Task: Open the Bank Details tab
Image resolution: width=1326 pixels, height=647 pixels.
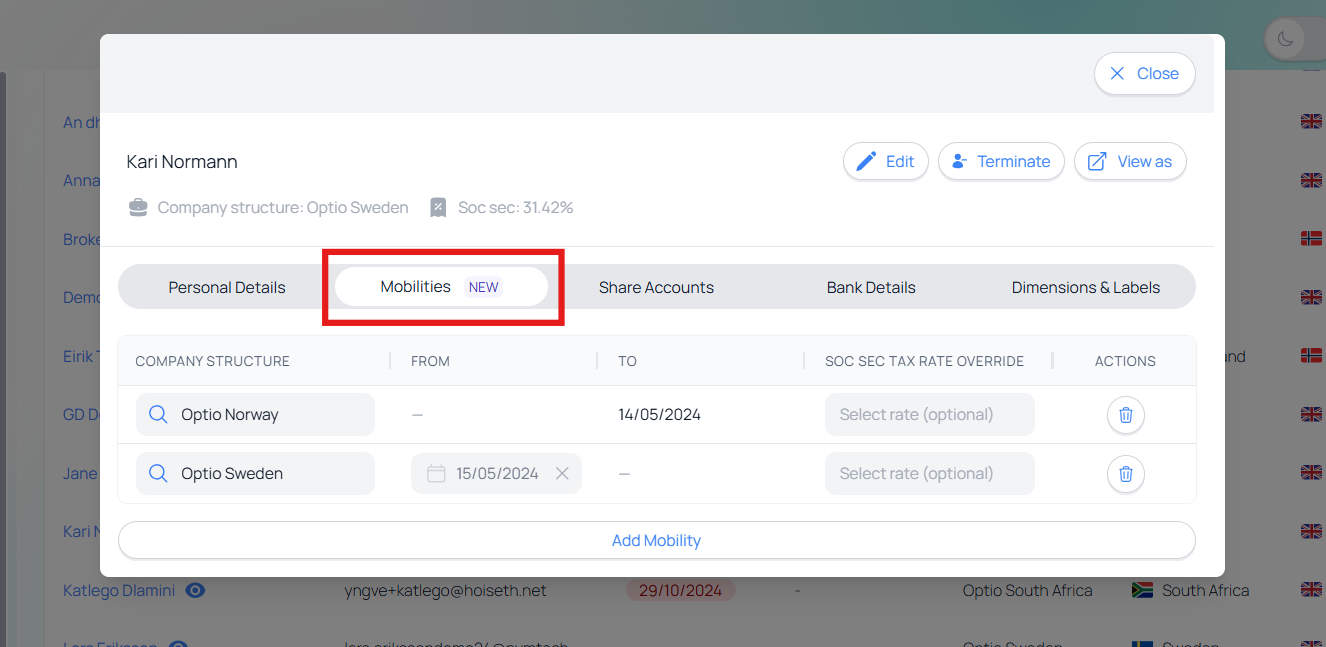Action: [x=871, y=288]
